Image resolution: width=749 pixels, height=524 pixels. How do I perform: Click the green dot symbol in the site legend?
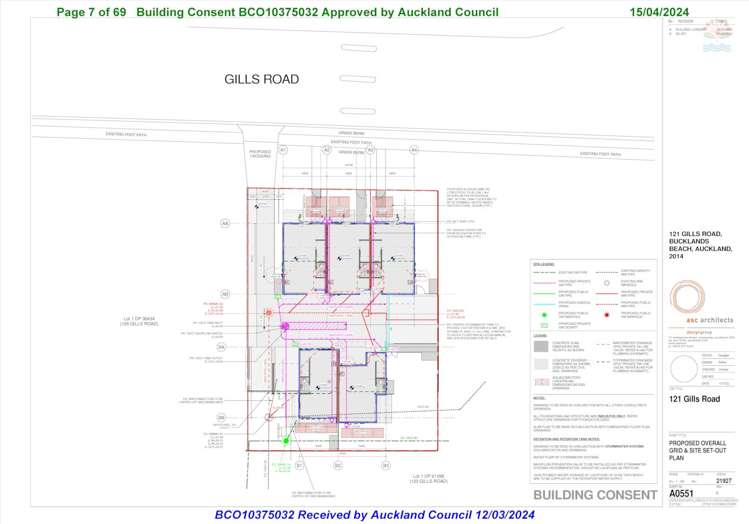pyautogui.click(x=544, y=315)
